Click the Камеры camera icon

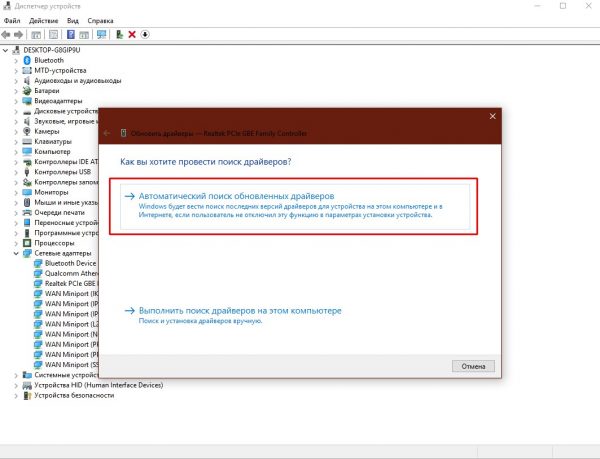[27, 132]
